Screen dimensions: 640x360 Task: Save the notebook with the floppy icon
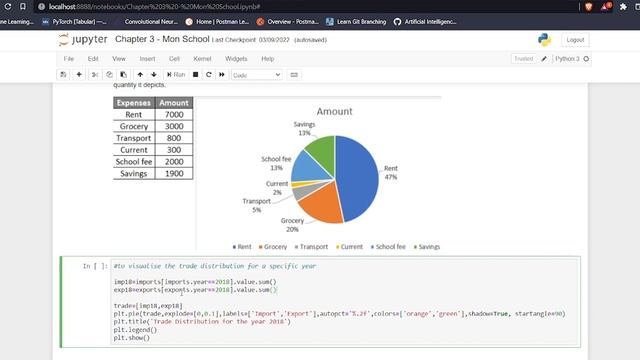(x=63, y=75)
